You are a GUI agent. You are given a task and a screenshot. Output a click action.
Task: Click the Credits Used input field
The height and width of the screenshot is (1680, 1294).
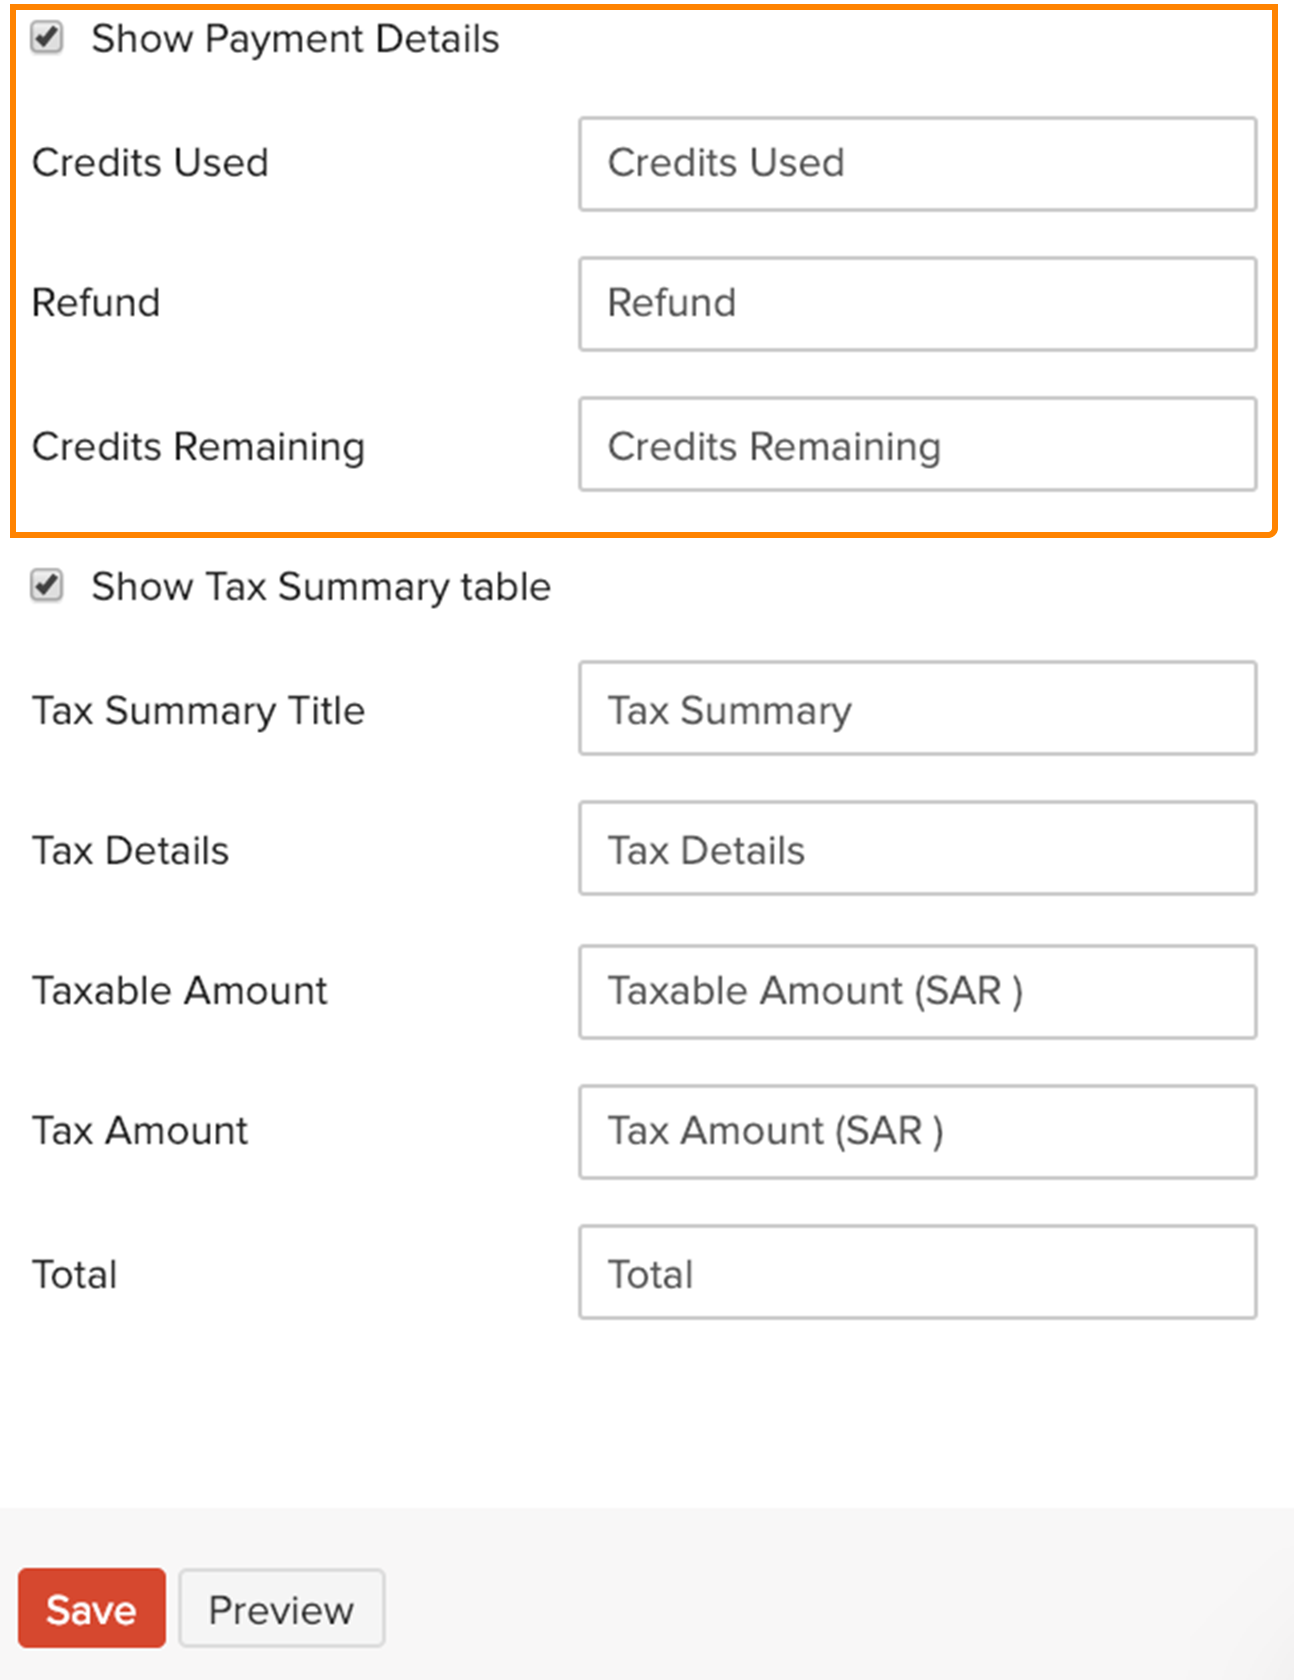(917, 164)
